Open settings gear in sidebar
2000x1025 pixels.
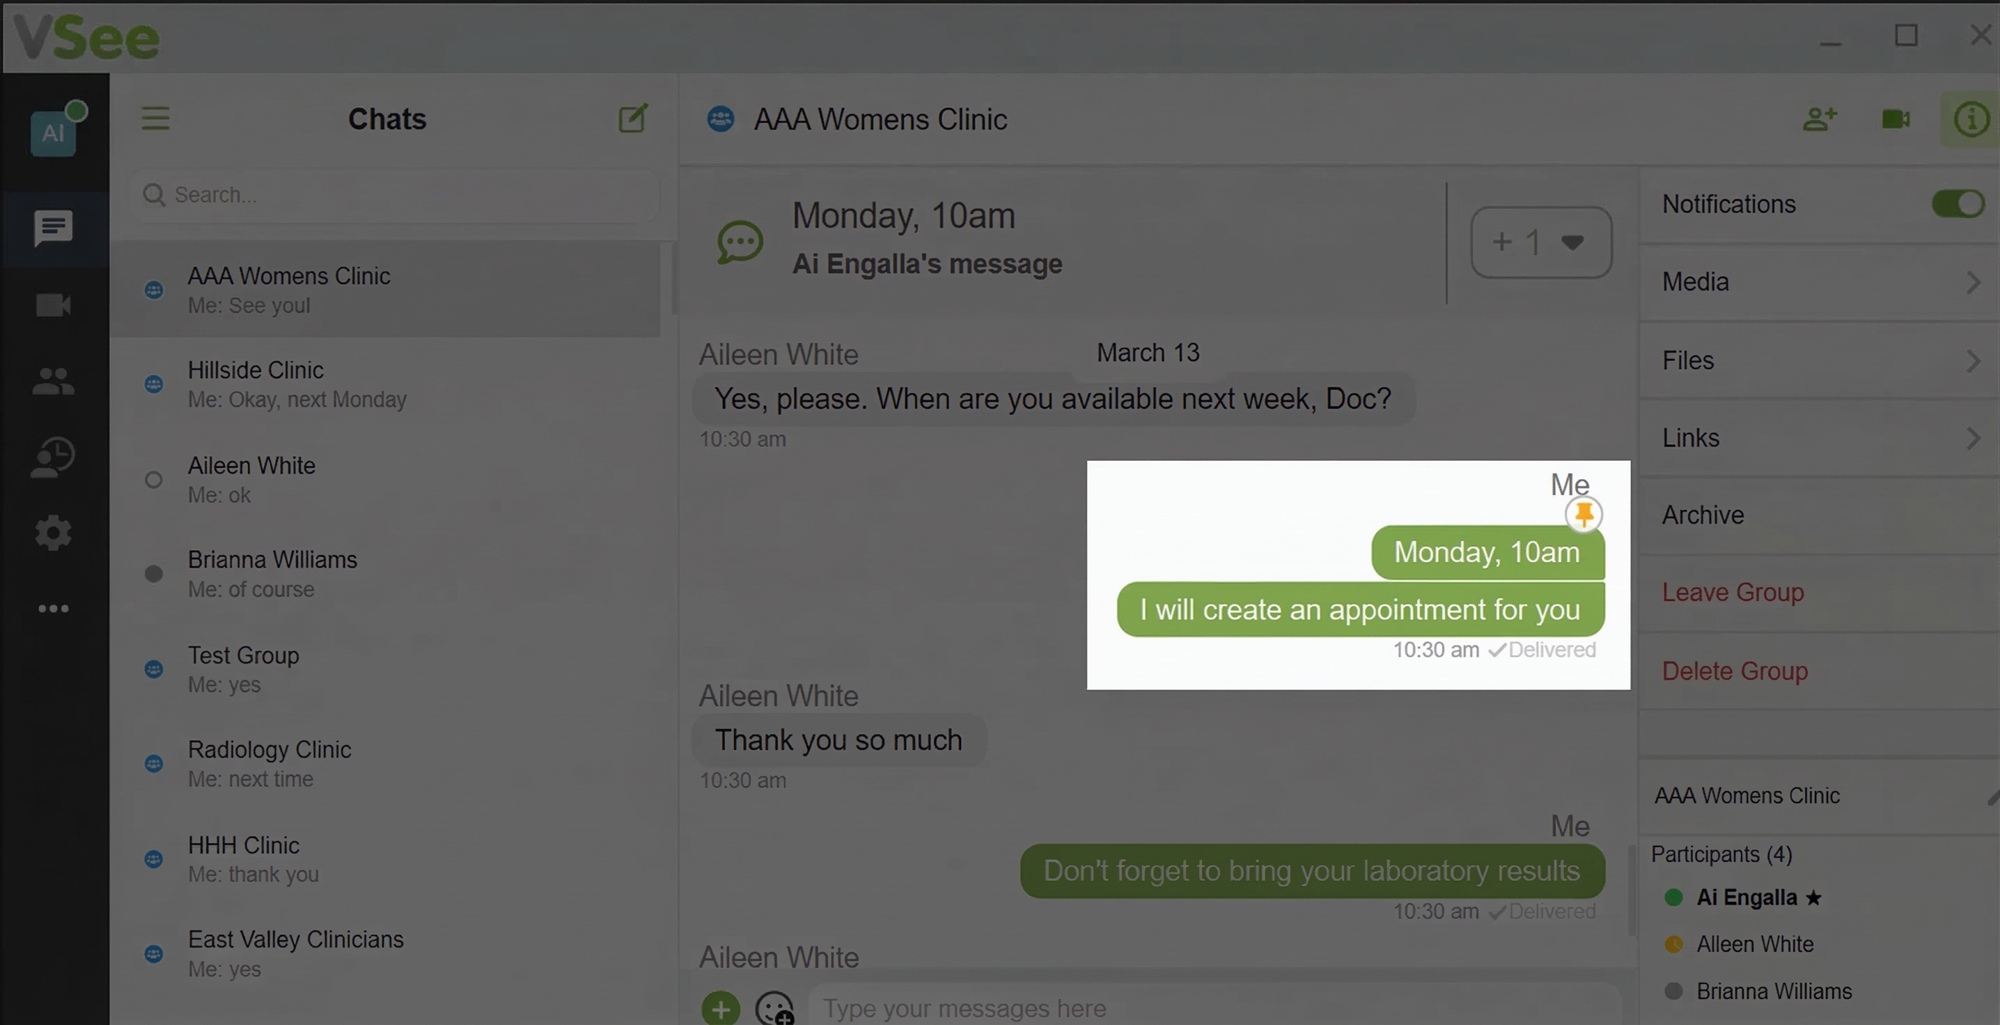coord(53,532)
